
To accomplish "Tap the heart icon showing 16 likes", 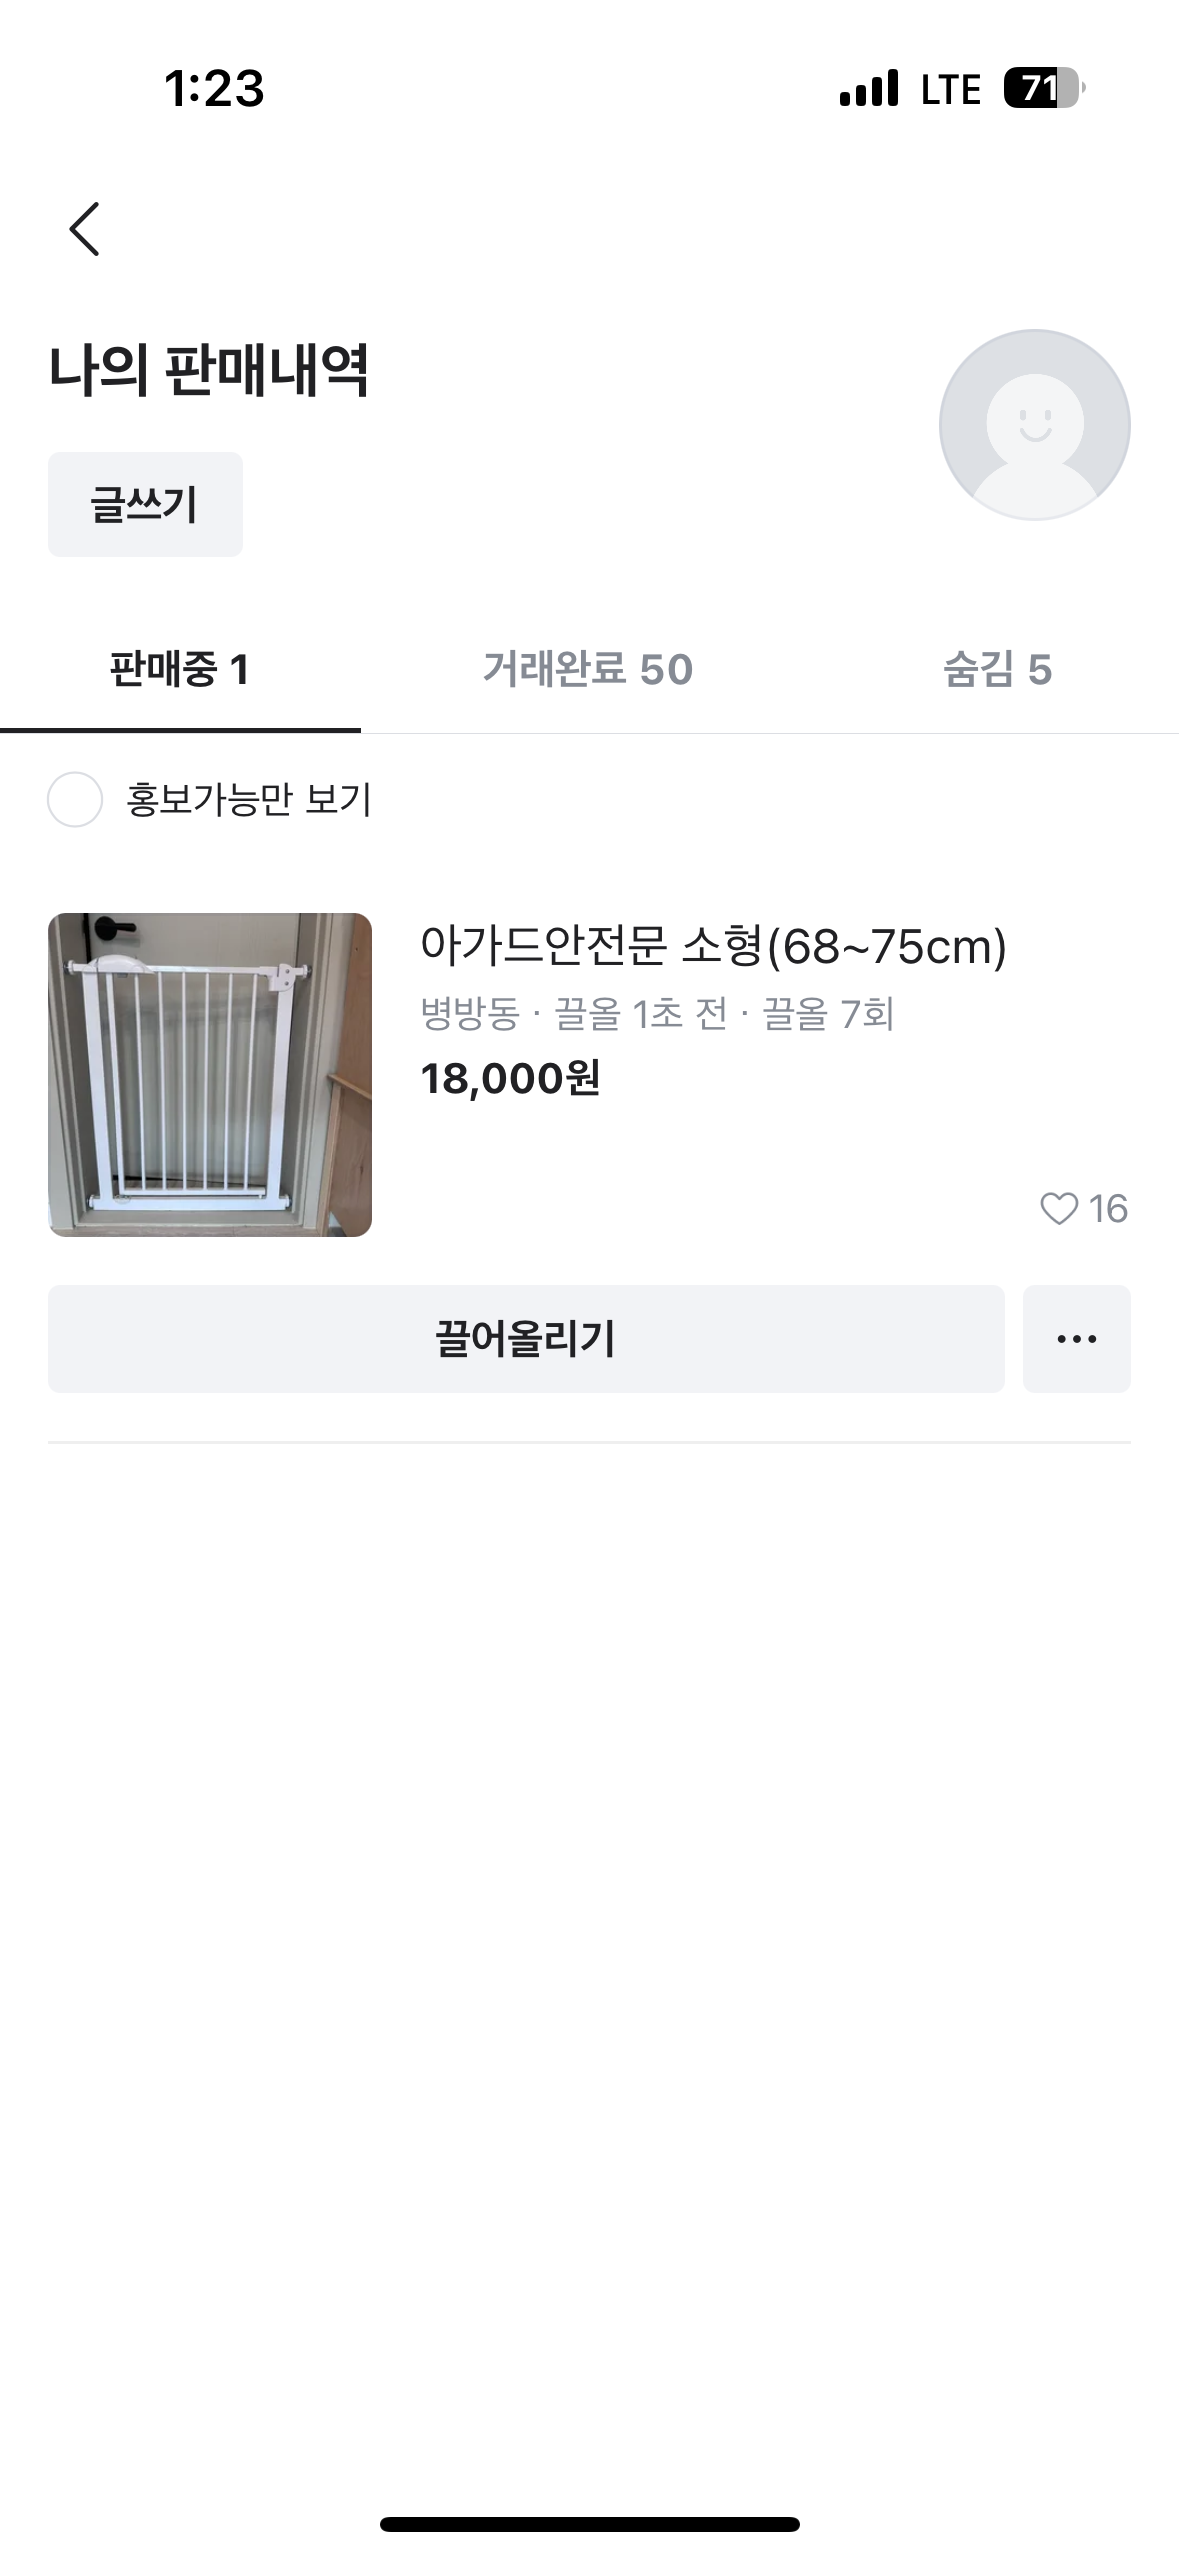I will point(1059,1208).
